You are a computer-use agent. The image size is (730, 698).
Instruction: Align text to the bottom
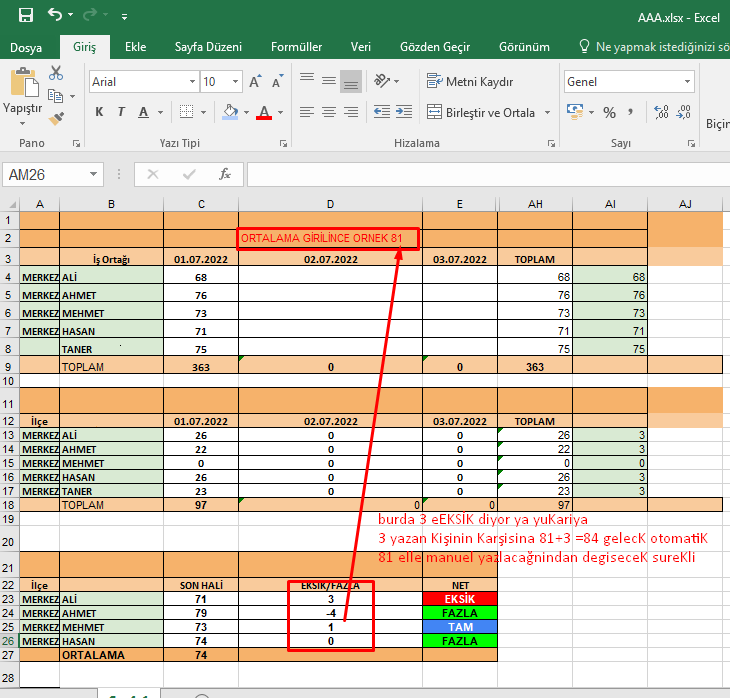tap(351, 81)
